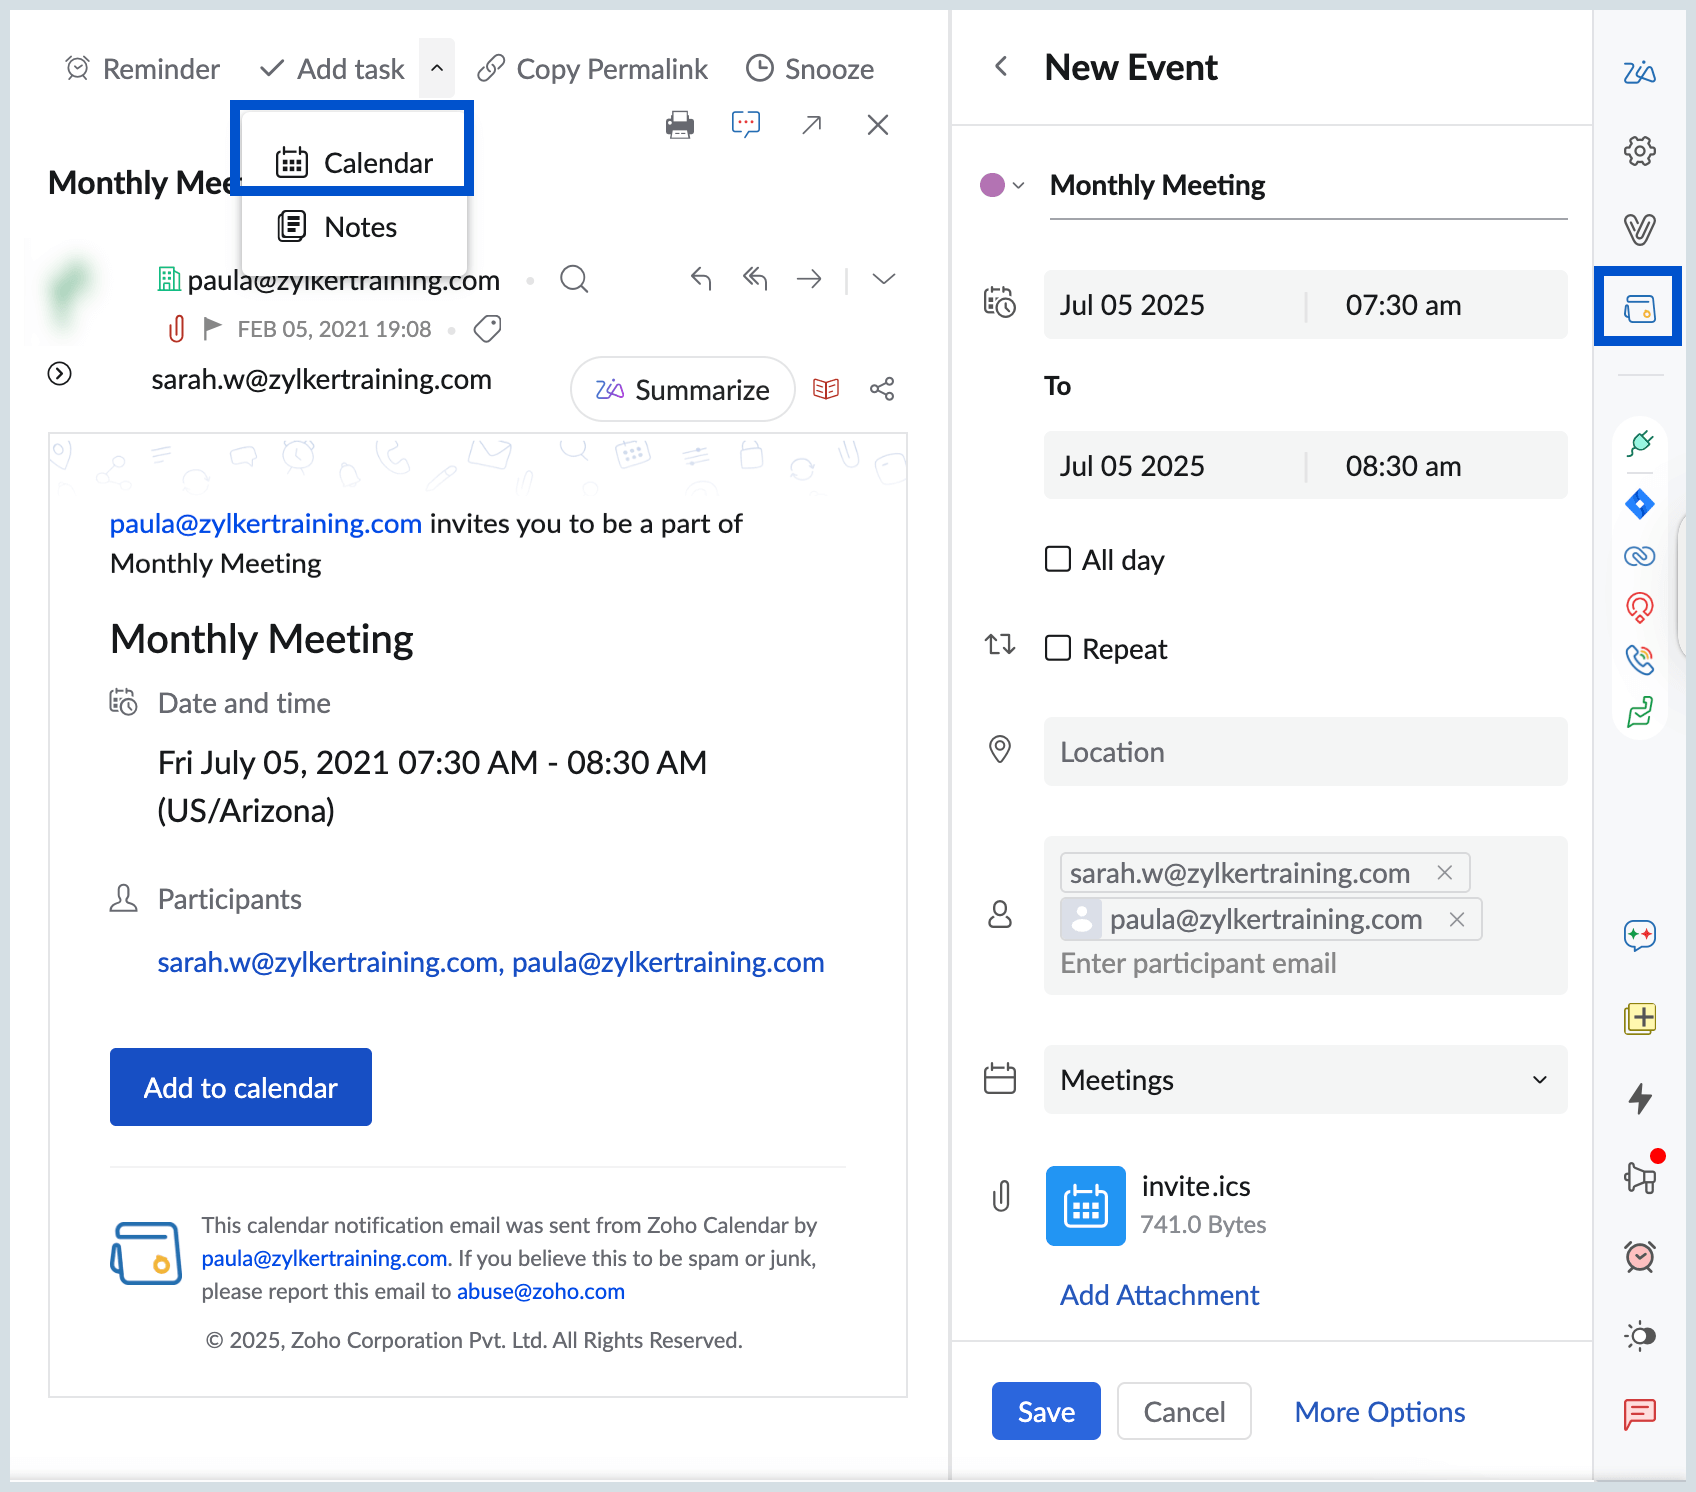1696x1492 pixels.
Task: Open the Jira integration icon
Action: 1640,505
